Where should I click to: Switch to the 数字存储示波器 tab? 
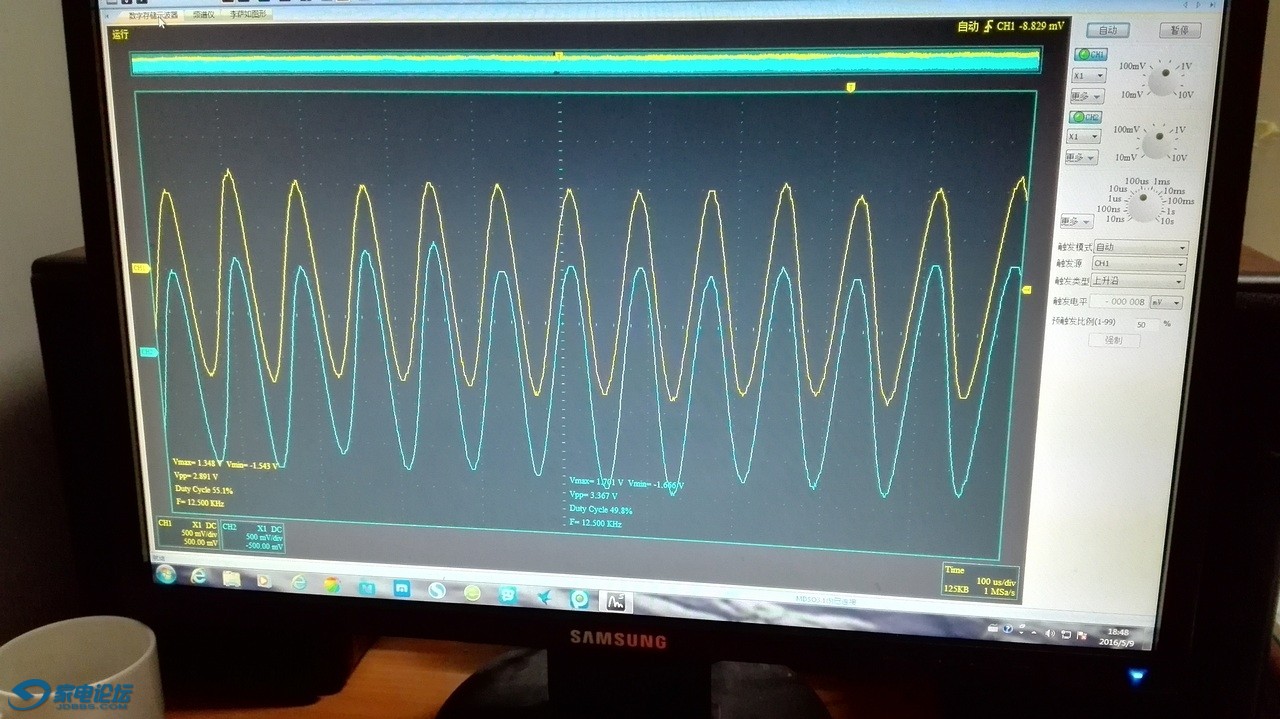coord(153,15)
